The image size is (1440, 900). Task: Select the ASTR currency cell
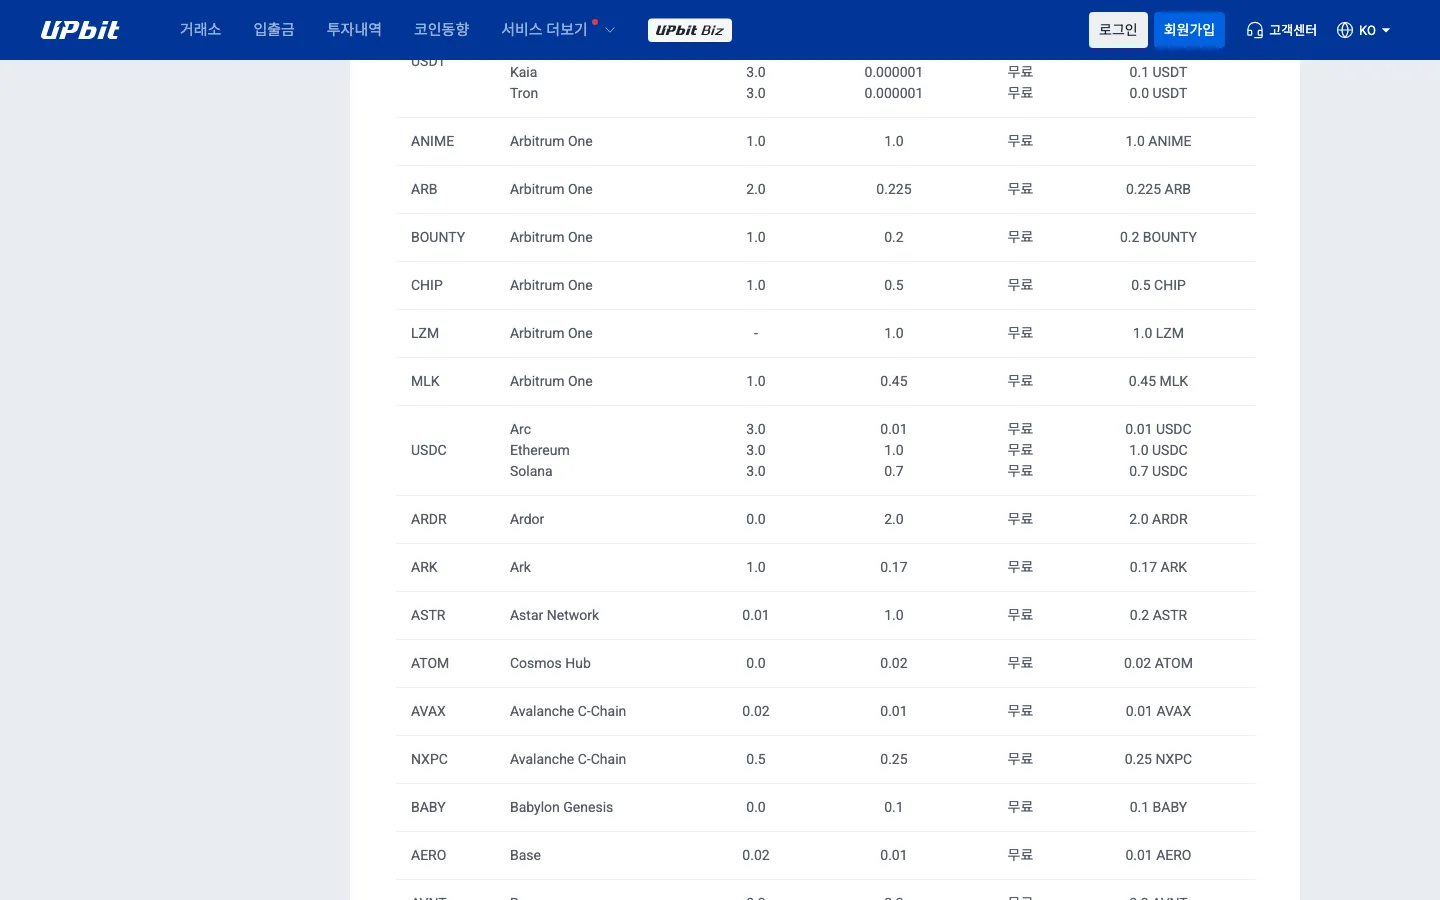pos(428,615)
